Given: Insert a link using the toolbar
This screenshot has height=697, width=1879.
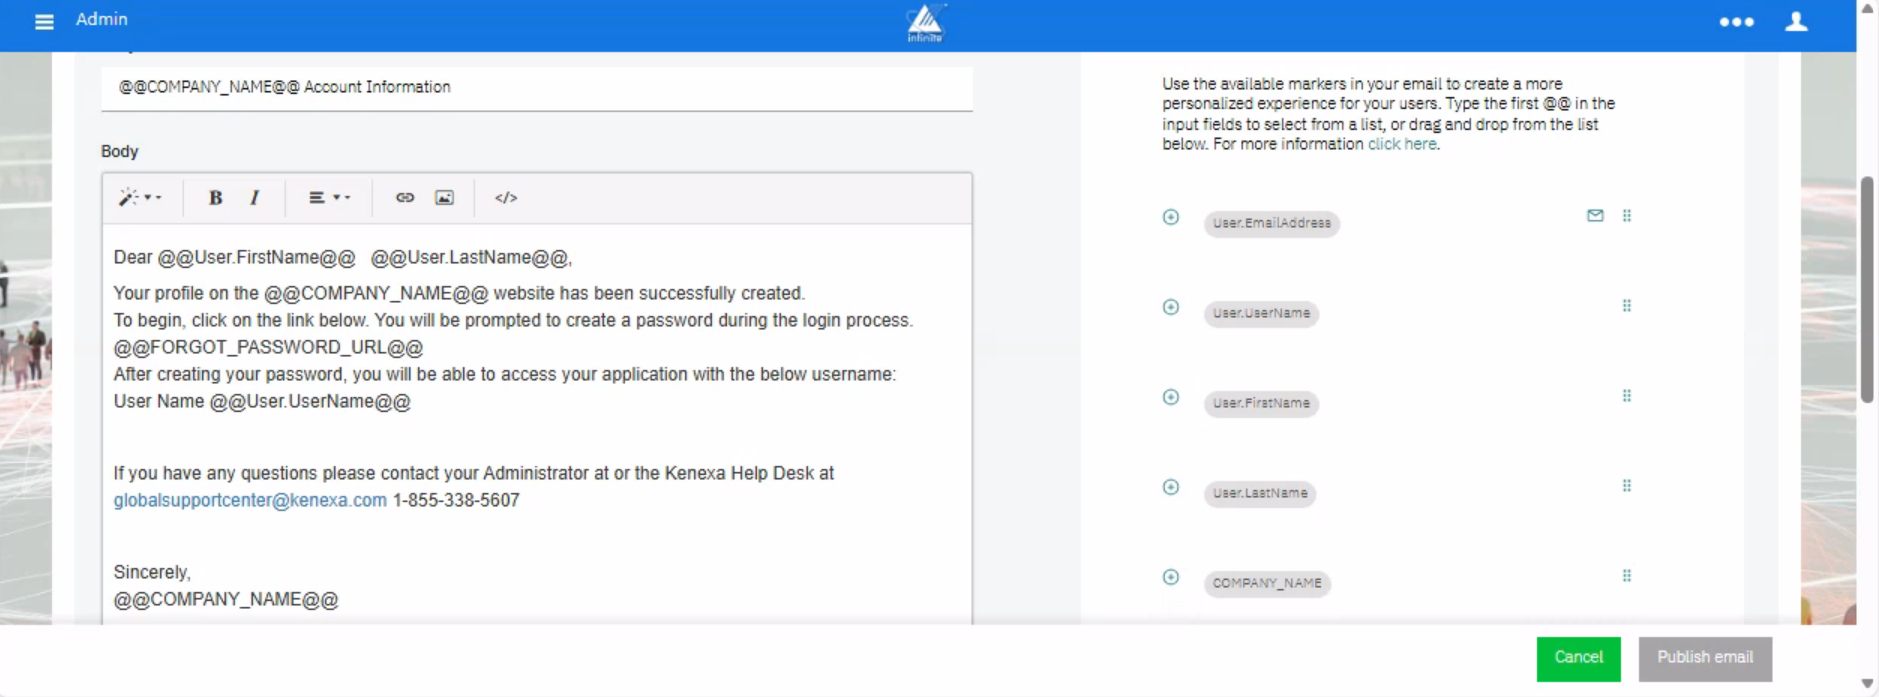Looking at the screenshot, I should click(405, 198).
